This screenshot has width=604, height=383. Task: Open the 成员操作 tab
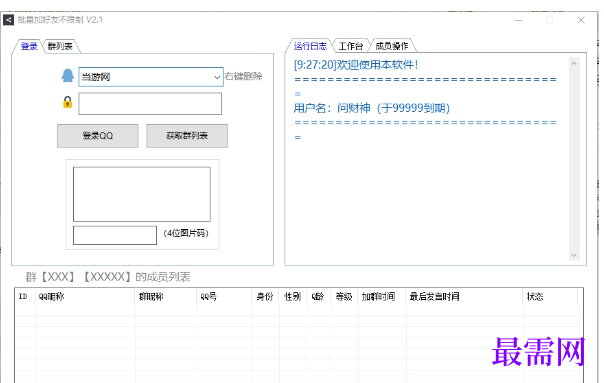point(392,46)
